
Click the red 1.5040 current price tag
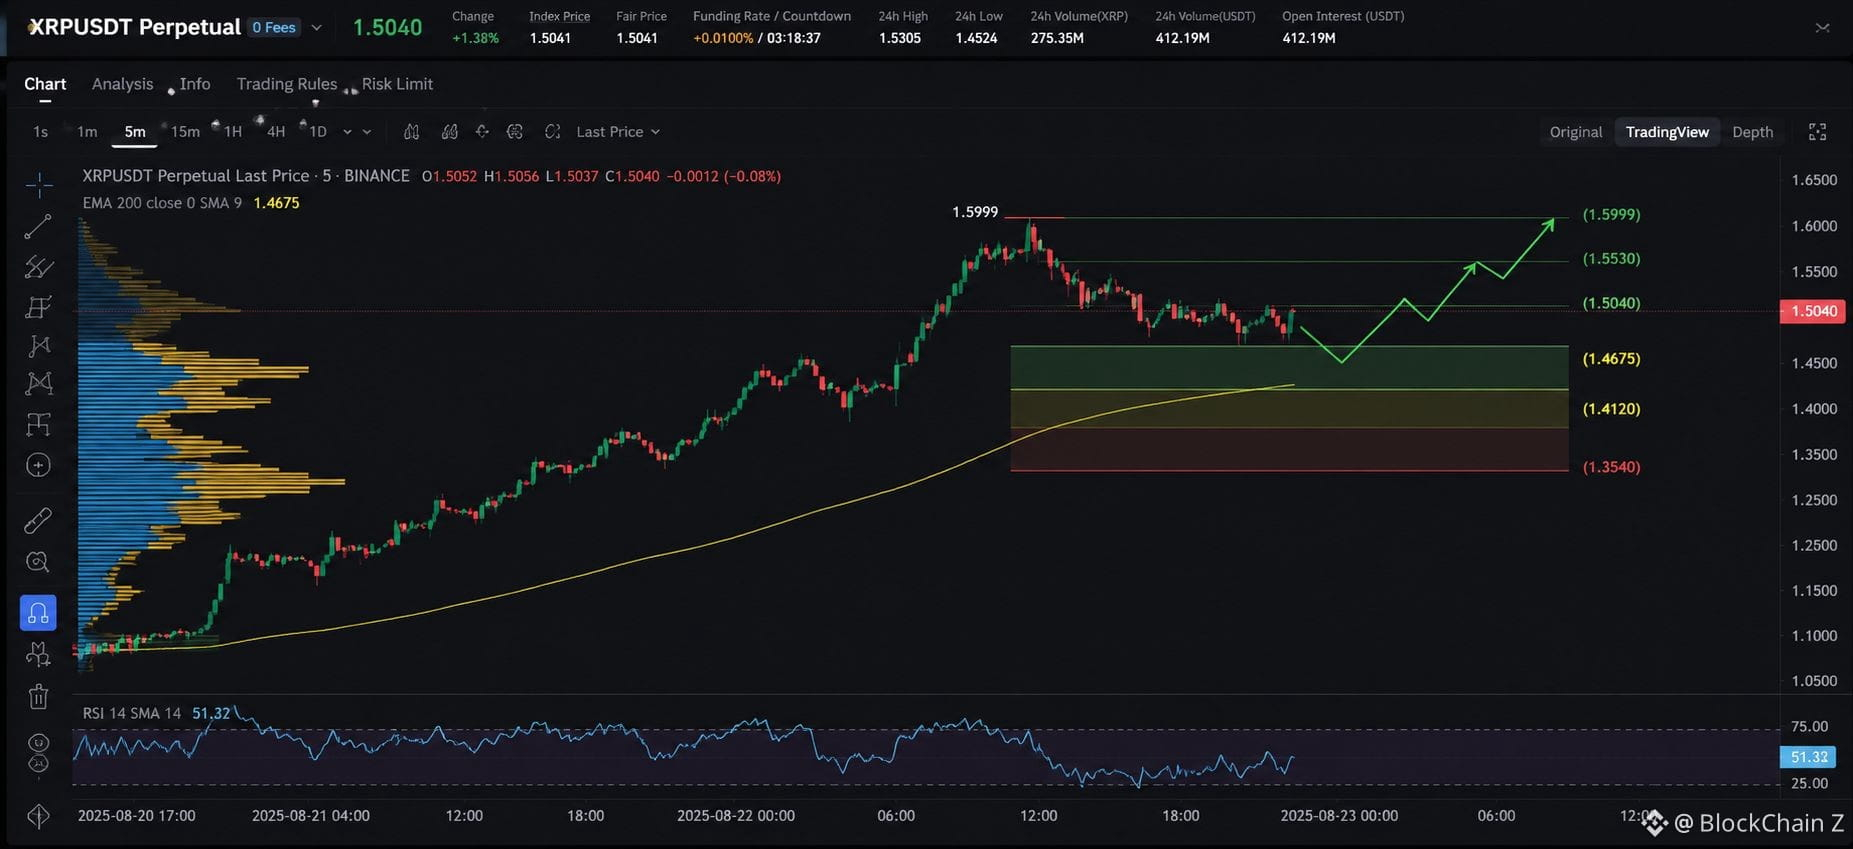tap(1813, 311)
